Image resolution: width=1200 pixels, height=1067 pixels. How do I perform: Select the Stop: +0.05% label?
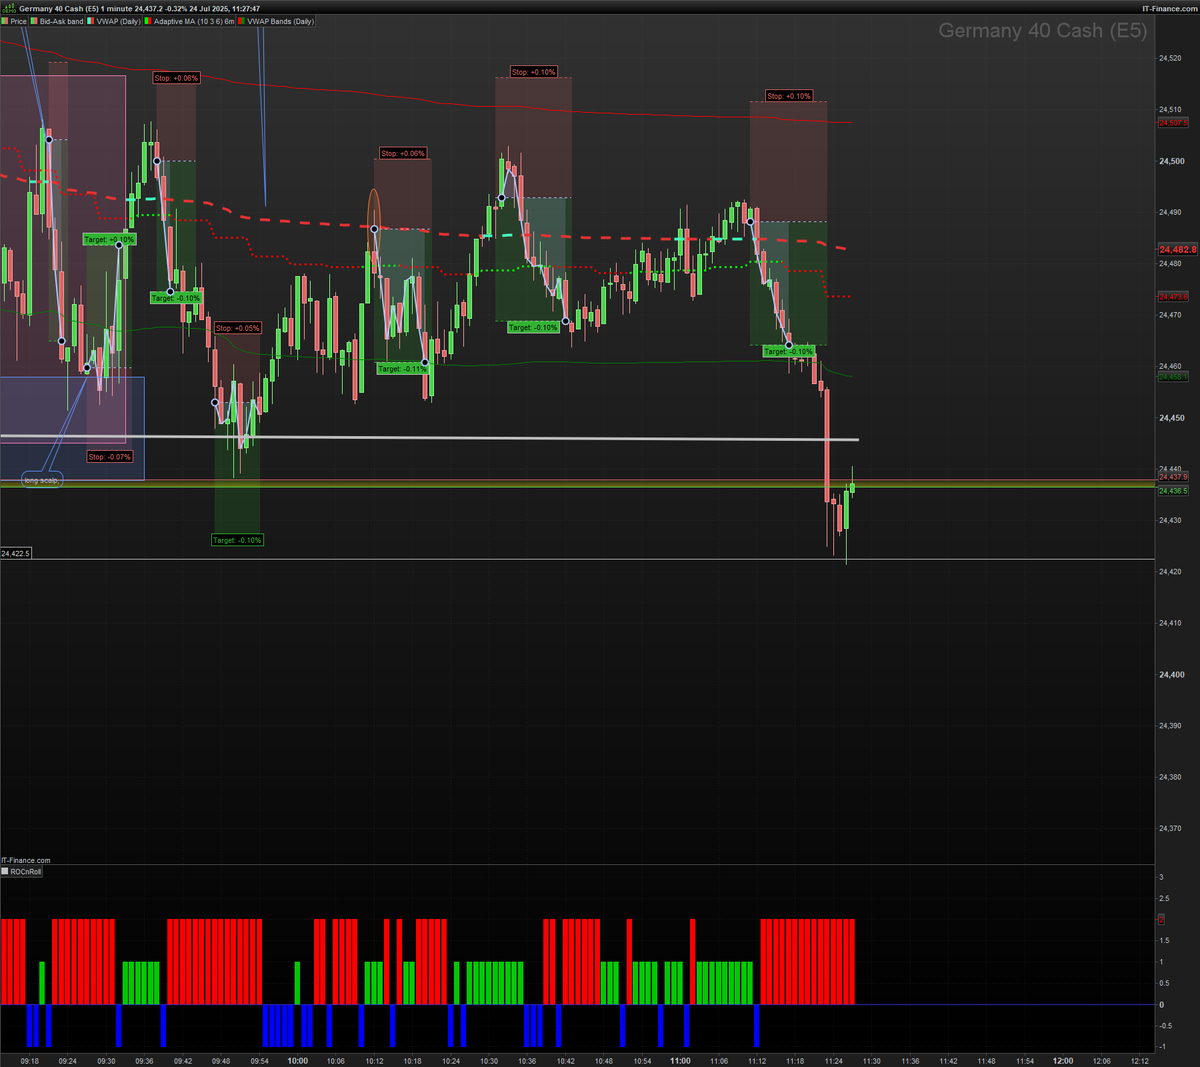(237, 328)
